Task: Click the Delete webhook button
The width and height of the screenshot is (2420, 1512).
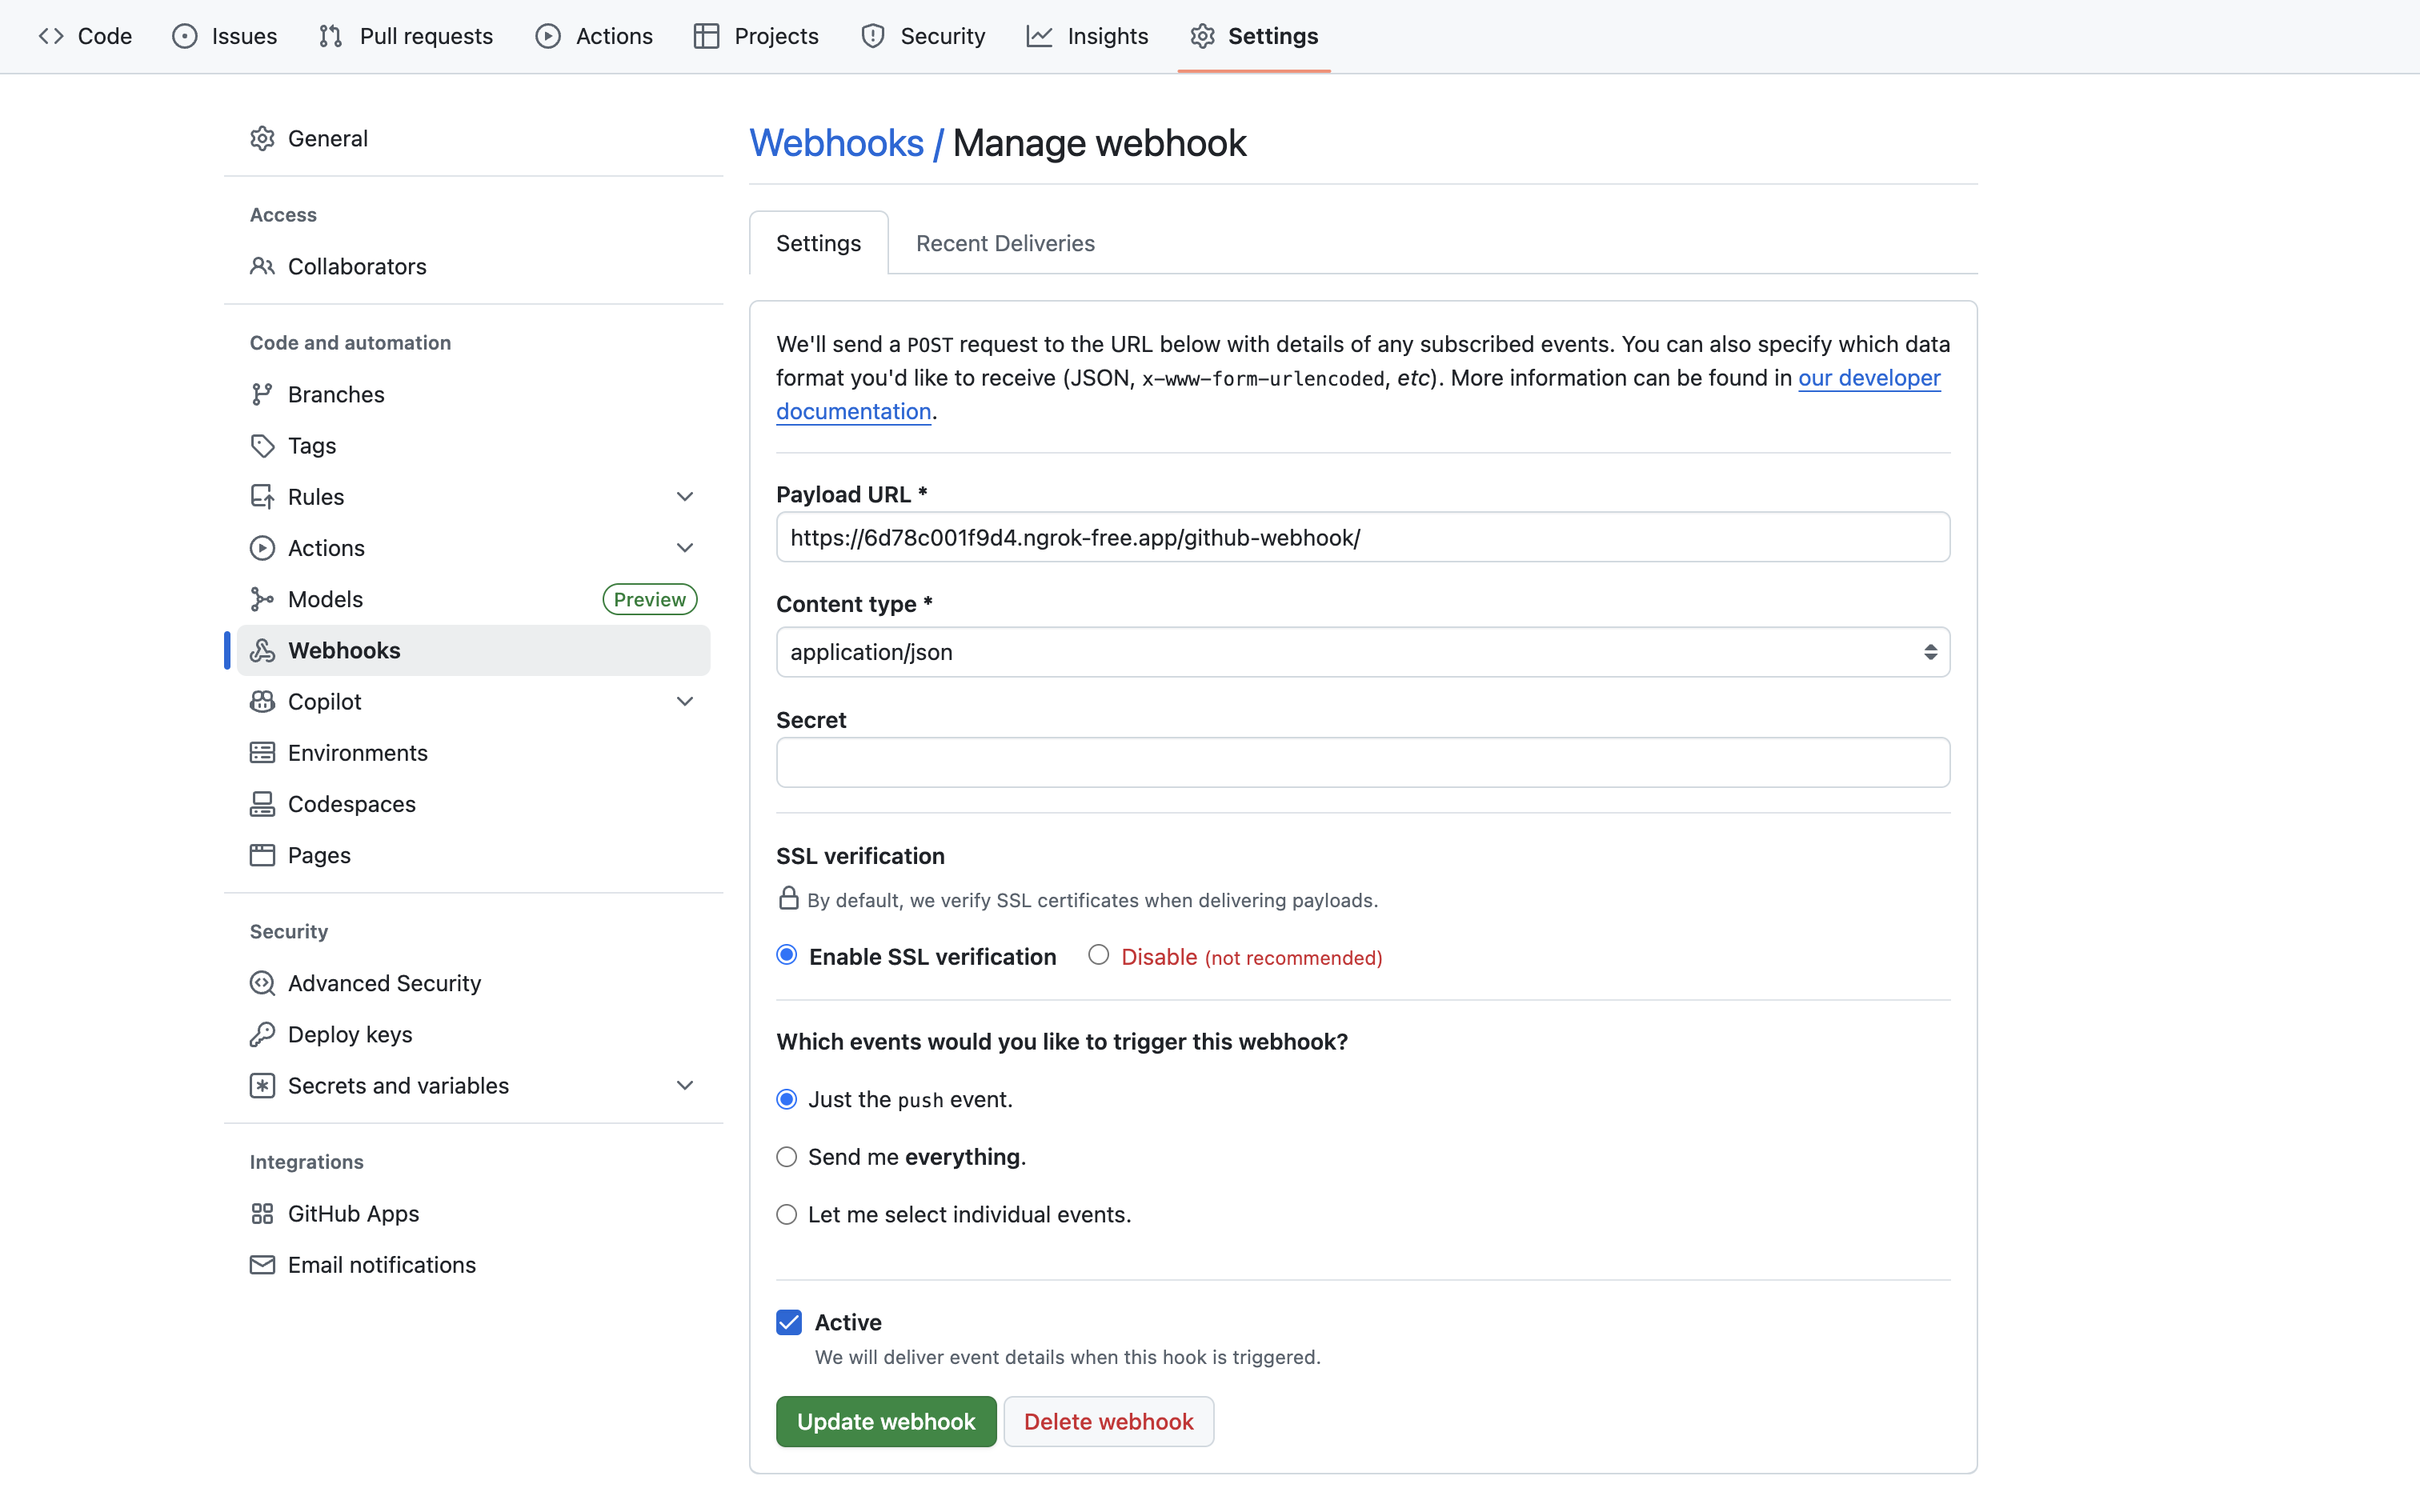Action: [1108, 1421]
